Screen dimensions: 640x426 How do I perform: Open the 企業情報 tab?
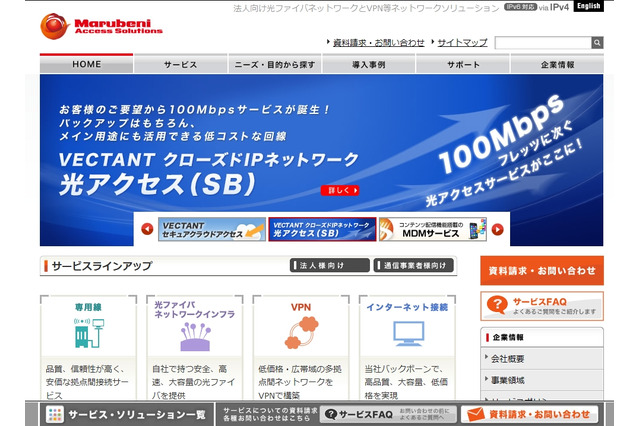point(557,64)
